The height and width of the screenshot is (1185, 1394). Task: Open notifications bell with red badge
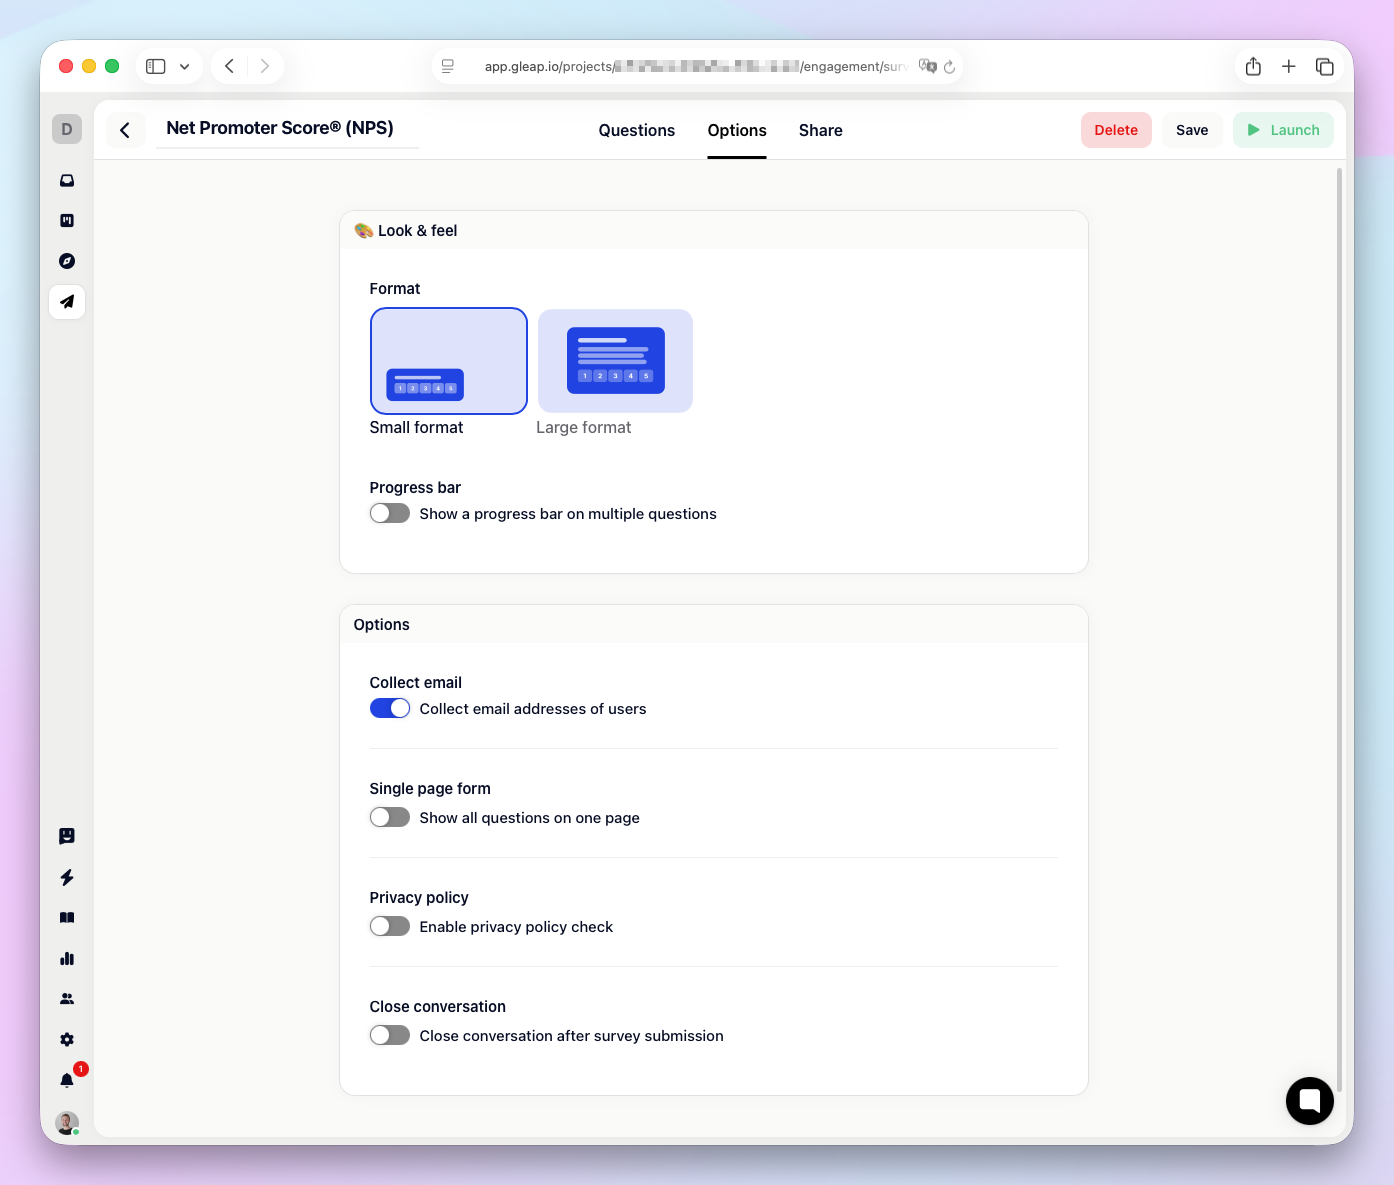point(67,1080)
